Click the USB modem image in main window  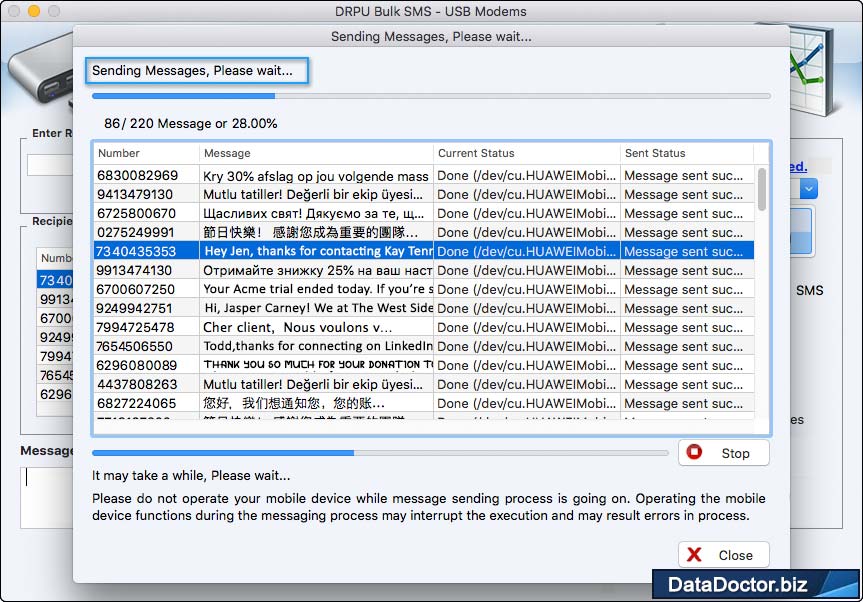tap(41, 74)
